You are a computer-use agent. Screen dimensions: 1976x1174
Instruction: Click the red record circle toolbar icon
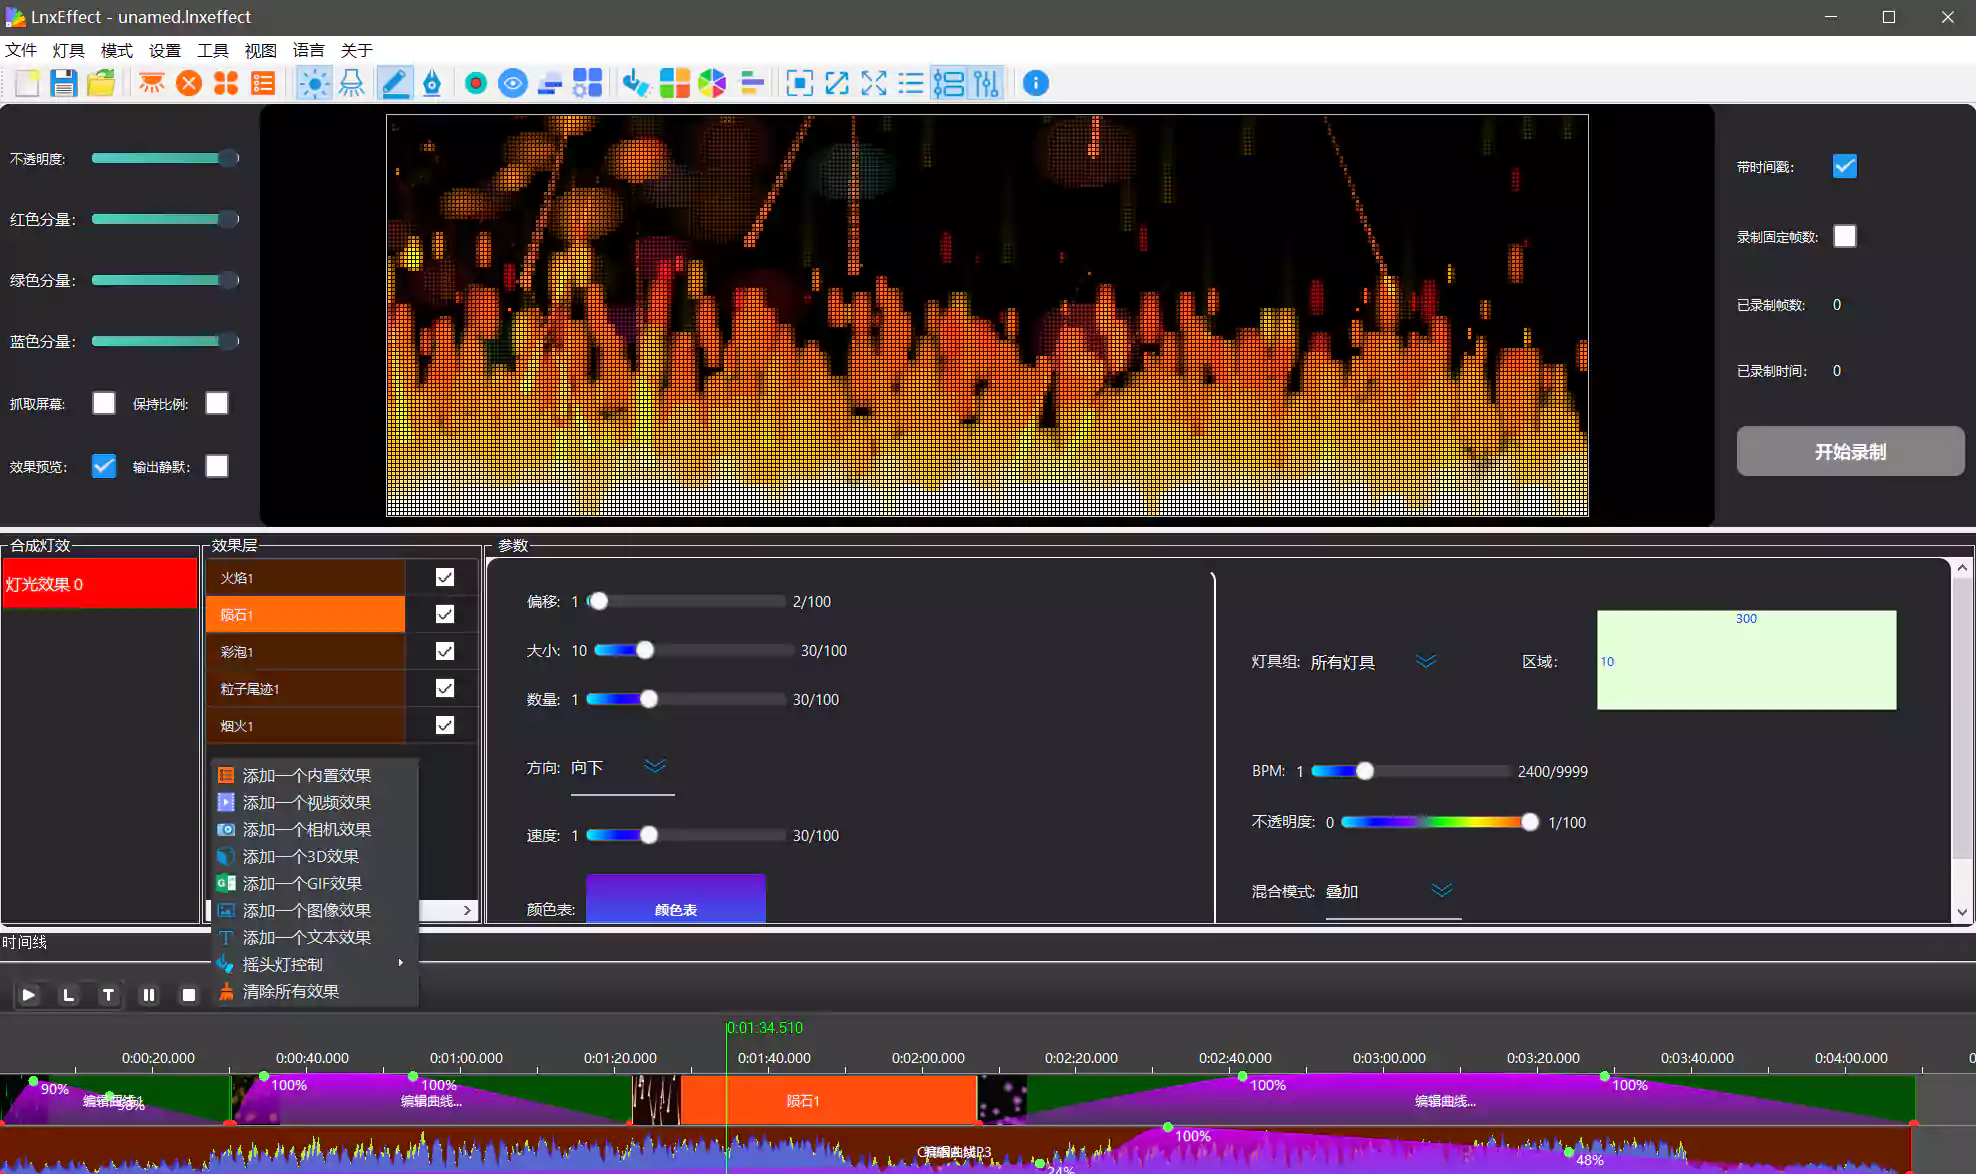pyautogui.click(x=476, y=83)
